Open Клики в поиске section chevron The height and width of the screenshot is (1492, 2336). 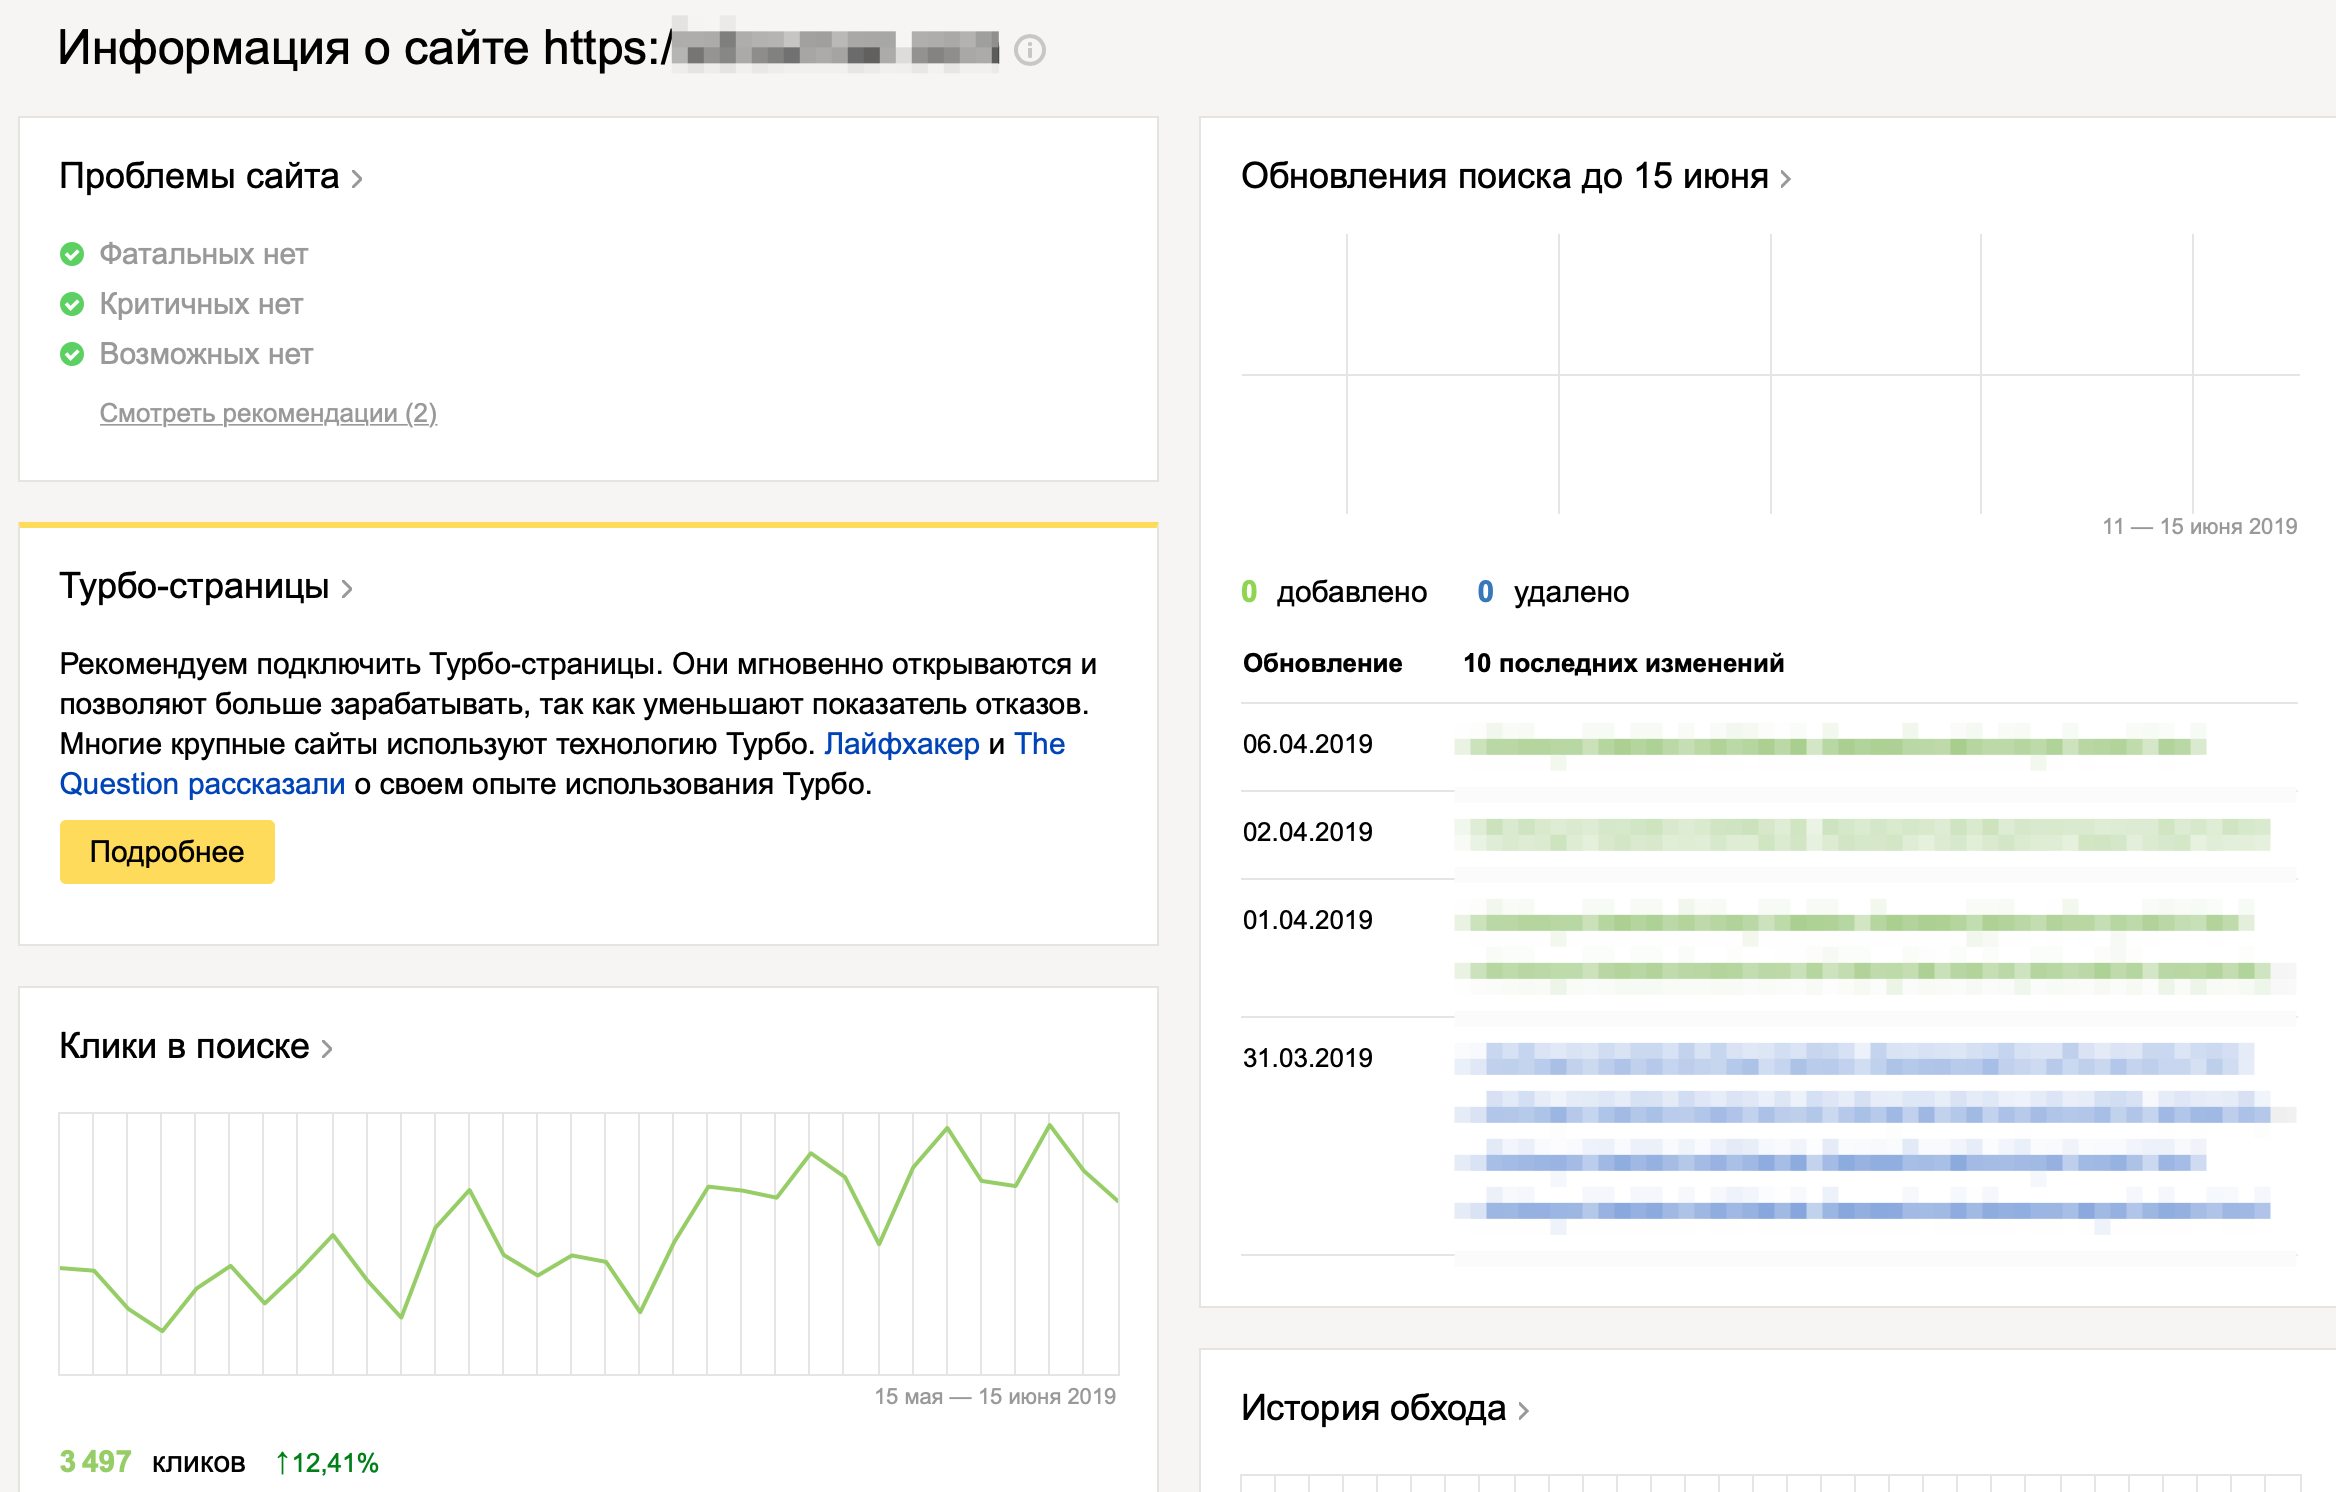coord(327,1049)
